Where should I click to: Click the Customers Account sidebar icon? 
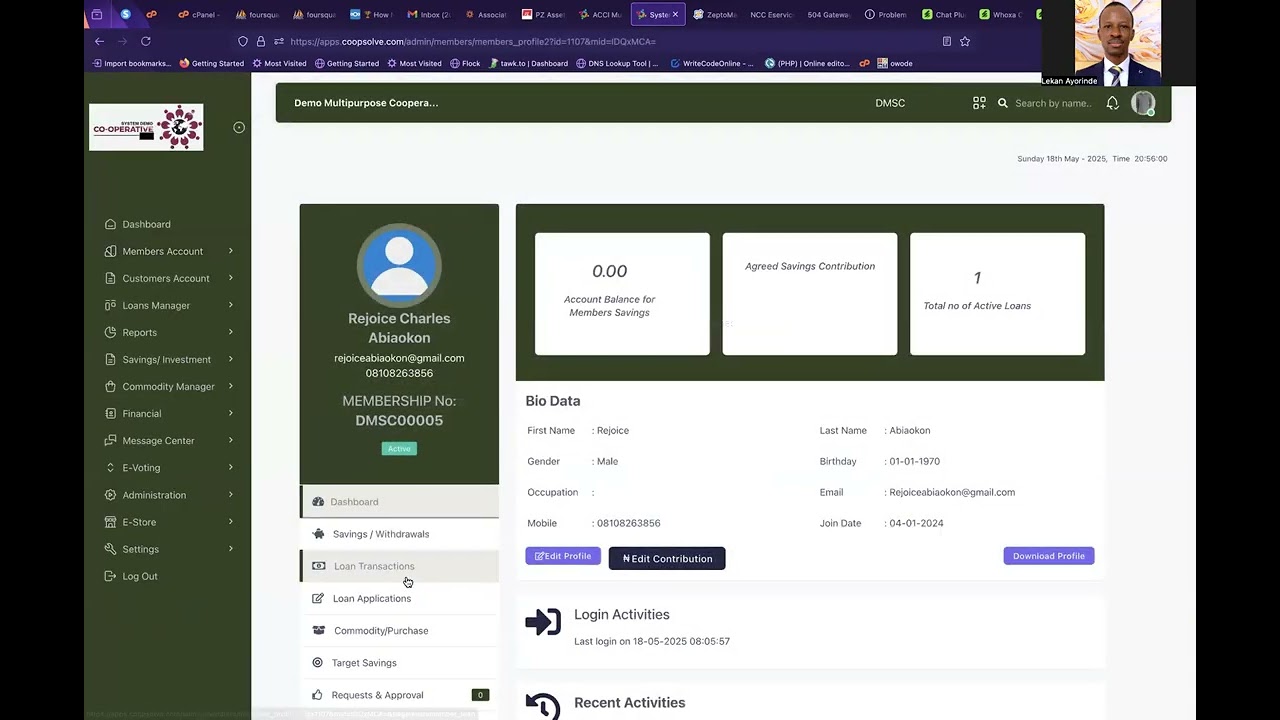(110, 278)
